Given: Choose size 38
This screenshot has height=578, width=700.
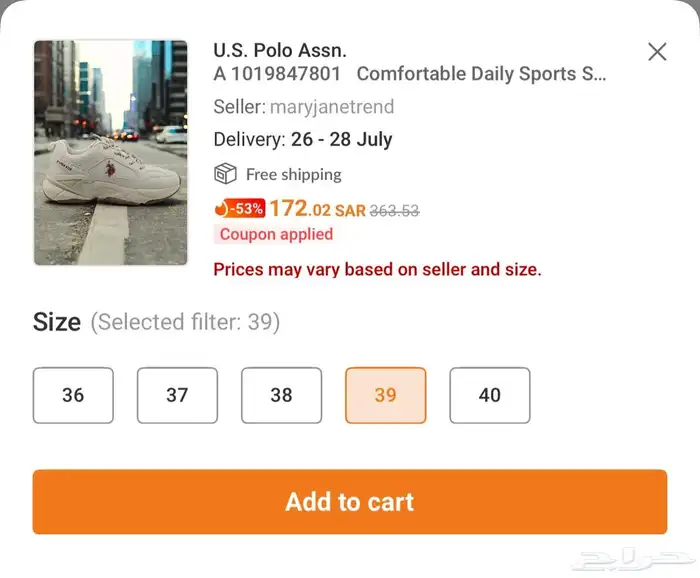Looking at the screenshot, I should tap(281, 395).
